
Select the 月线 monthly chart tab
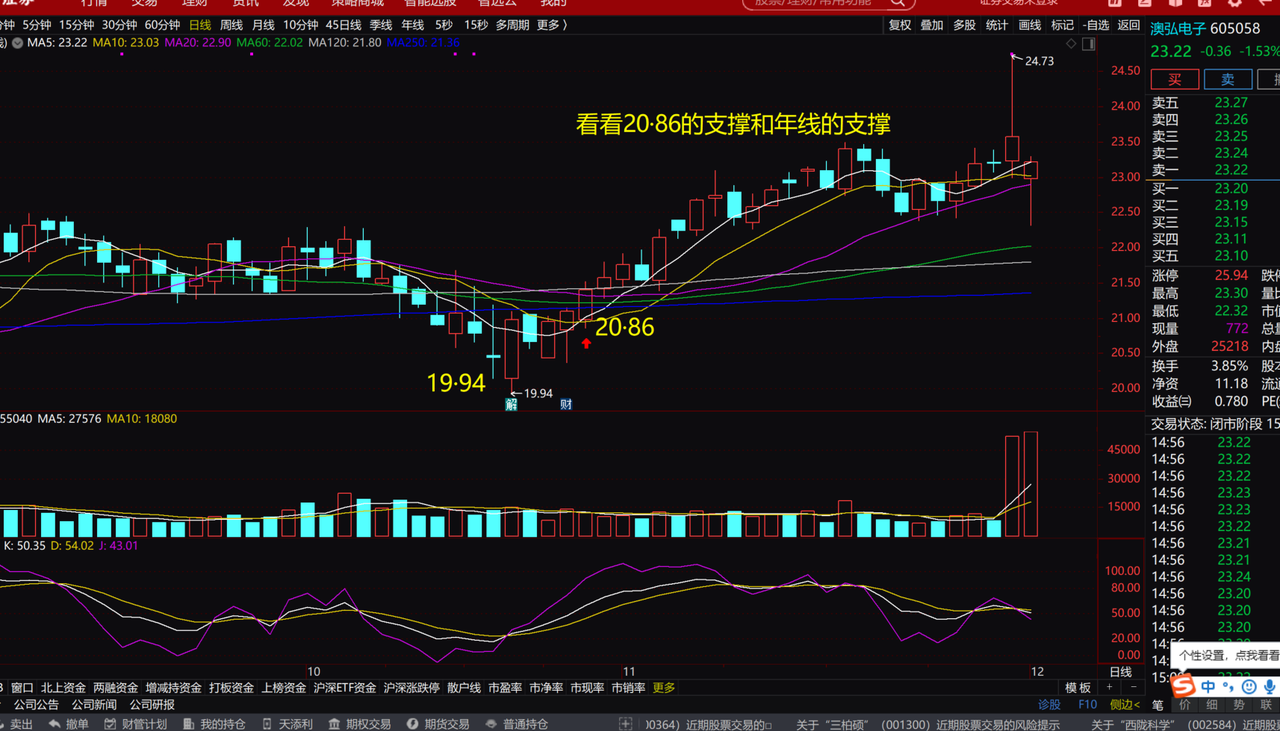pyautogui.click(x=263, y=25)
